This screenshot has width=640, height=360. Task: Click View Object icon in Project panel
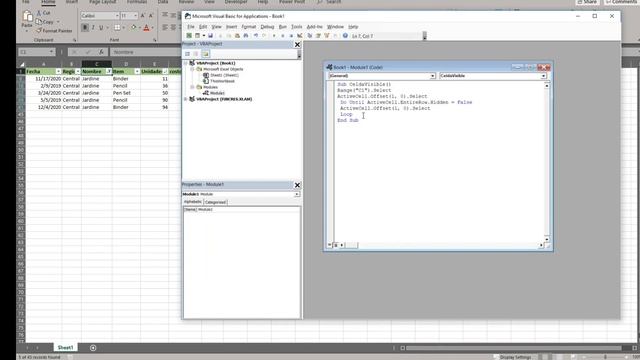tap(196, 54)
